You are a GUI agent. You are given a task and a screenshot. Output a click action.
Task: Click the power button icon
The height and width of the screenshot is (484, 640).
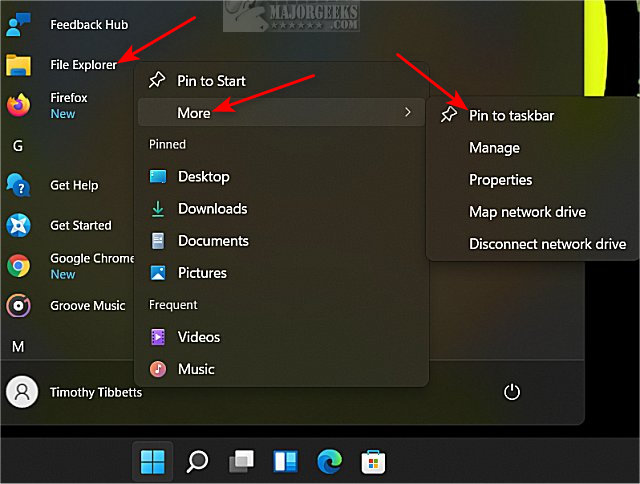(511, 392)
